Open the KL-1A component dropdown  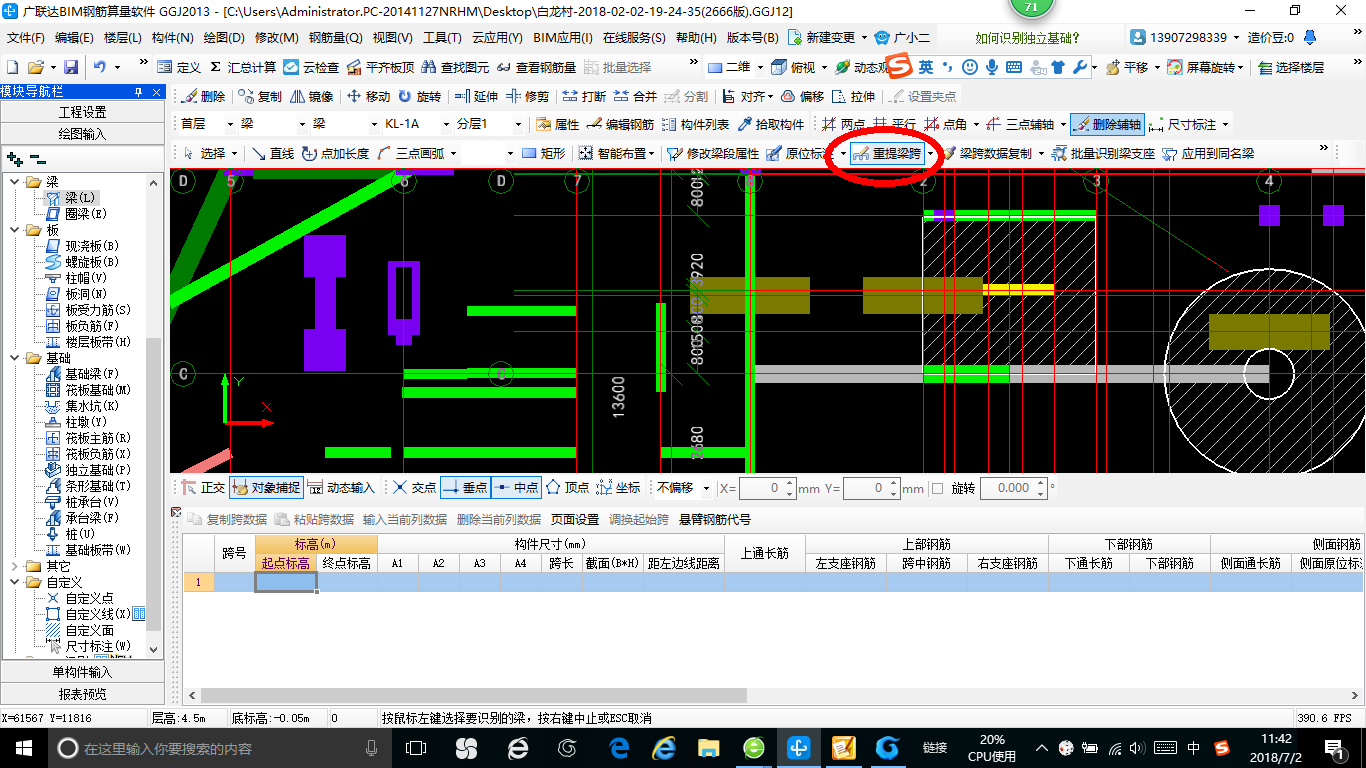click(x=445, y=125)
